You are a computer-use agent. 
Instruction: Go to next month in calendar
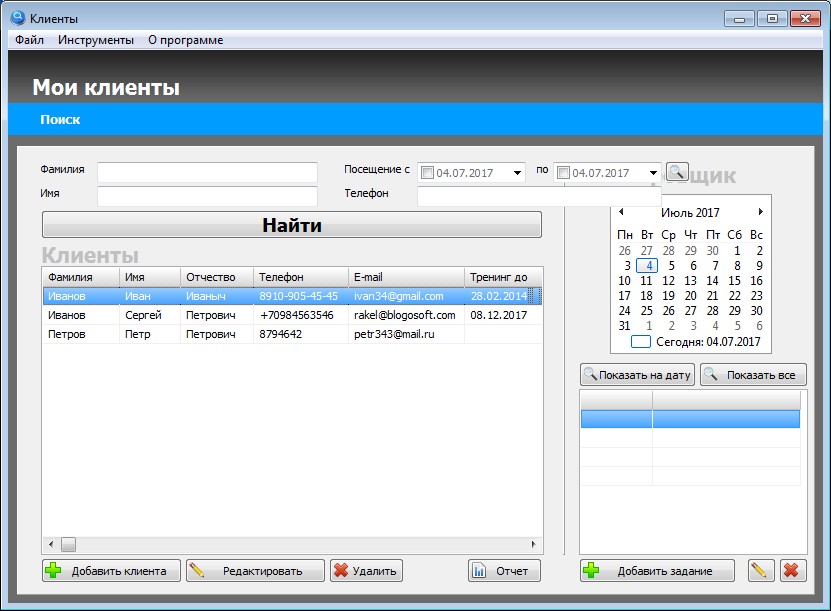click(761, 212)
